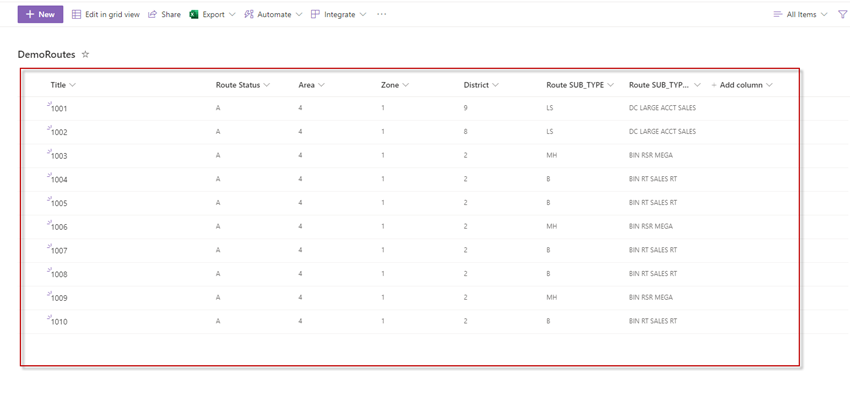Image resolution: width=850 pixels, height=406 pixels.
Task: Open list item 1006
Action: pos(59,227)
